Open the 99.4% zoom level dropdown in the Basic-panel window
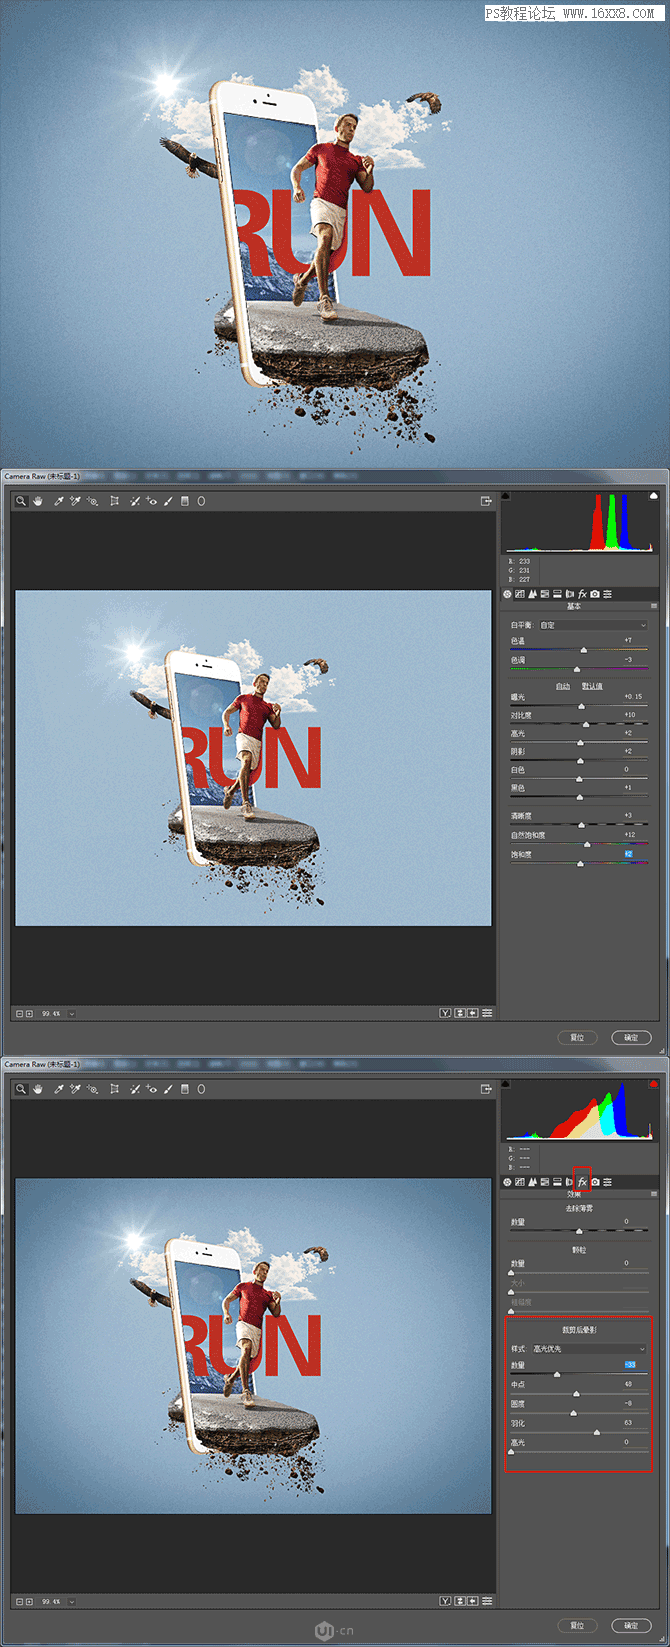Image resolution: width=670 pixels, height=1647 pixels. pyautogui.click(x=72, y=1013)
